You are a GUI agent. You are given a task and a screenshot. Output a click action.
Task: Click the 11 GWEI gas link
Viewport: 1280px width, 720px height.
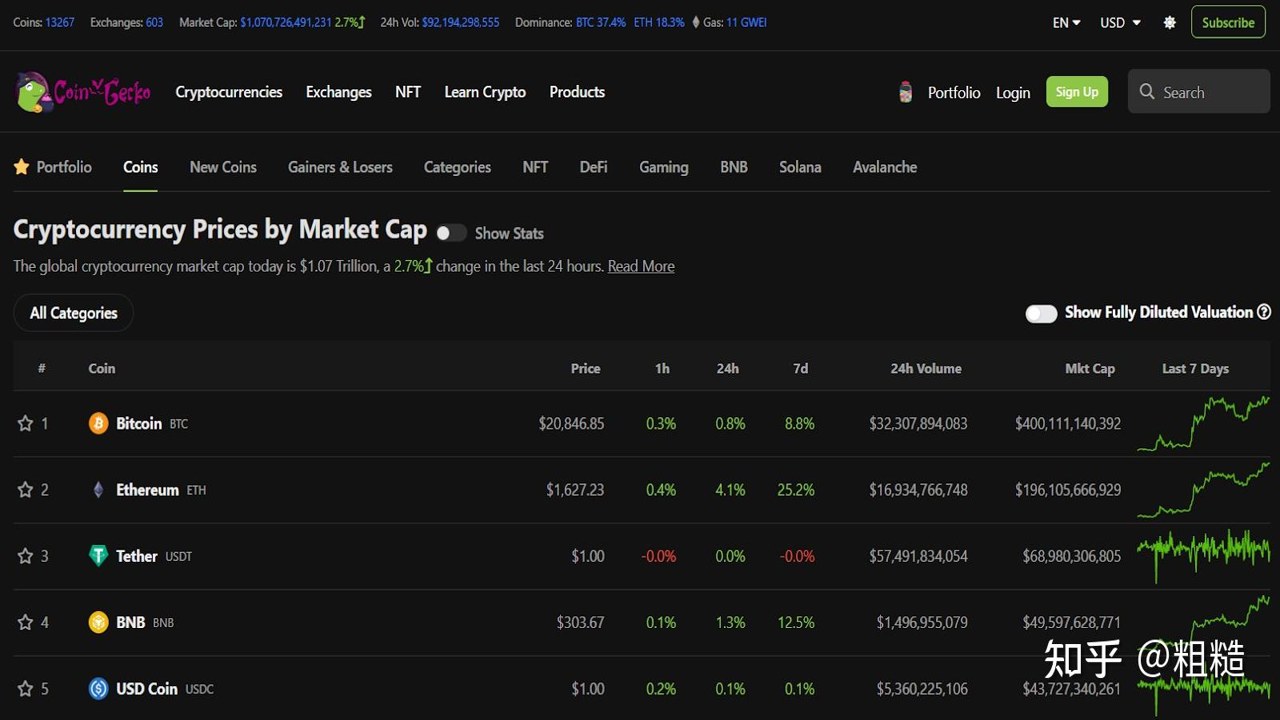(747, 22)
